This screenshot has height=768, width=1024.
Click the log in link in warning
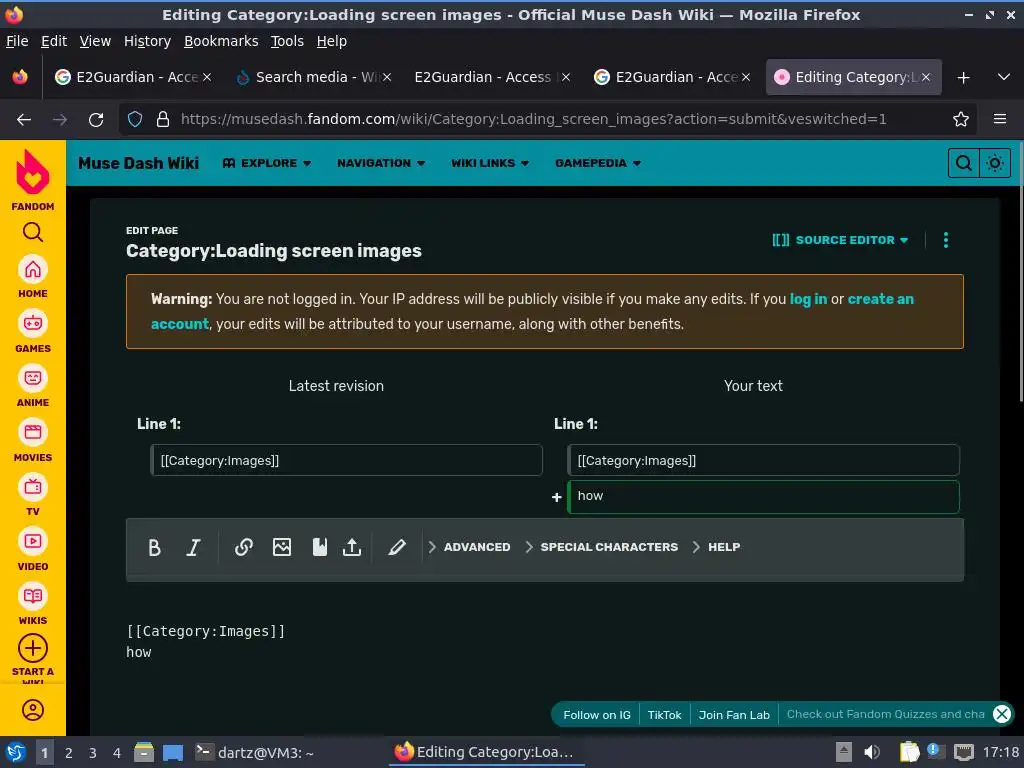tap(808, 299)
